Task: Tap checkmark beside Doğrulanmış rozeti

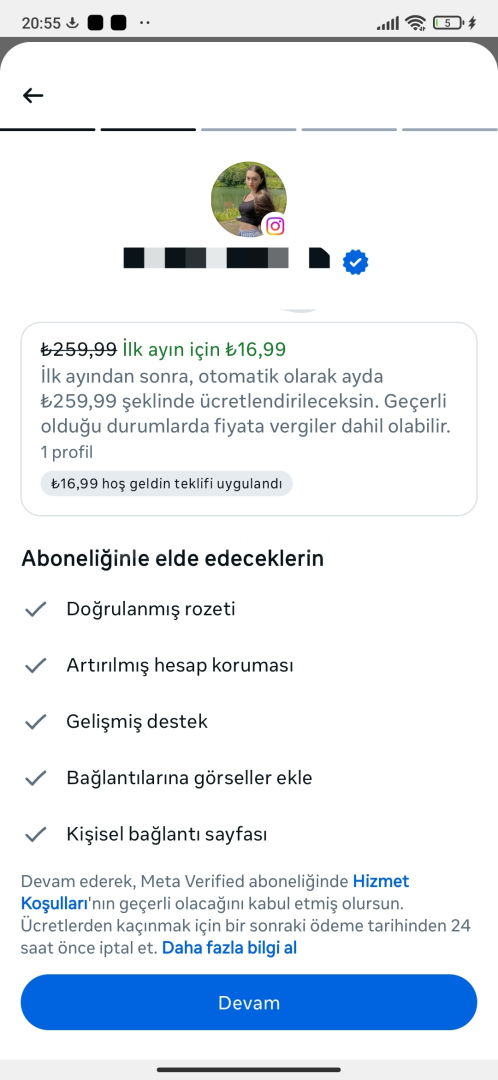Action: coord(35,610)
